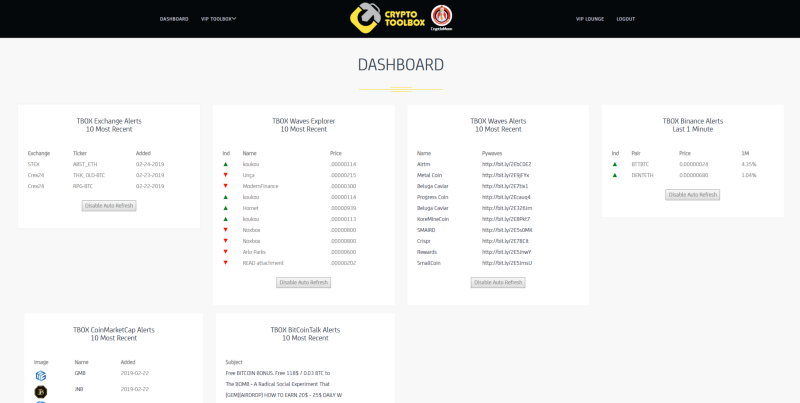
Task: Click the 02-24-2019 added date
Action: click(150, 164)
